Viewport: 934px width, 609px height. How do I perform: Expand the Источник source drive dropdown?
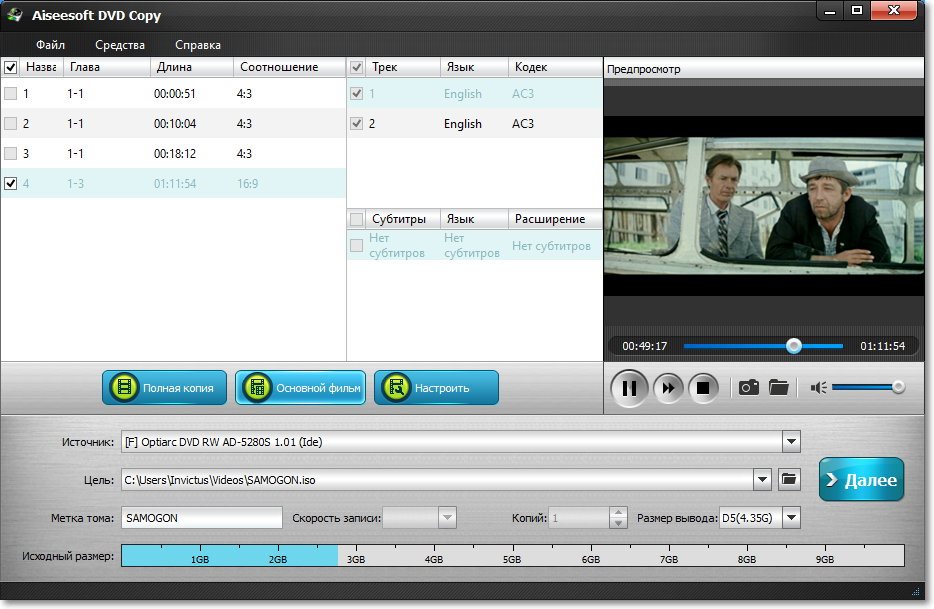coord(791,442)
